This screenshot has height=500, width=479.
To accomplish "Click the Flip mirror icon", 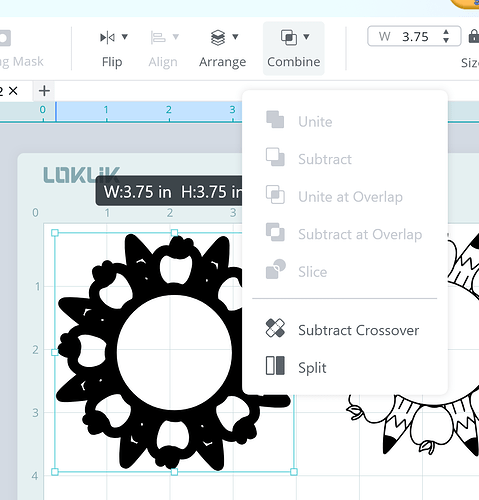I will coord(107,37).
